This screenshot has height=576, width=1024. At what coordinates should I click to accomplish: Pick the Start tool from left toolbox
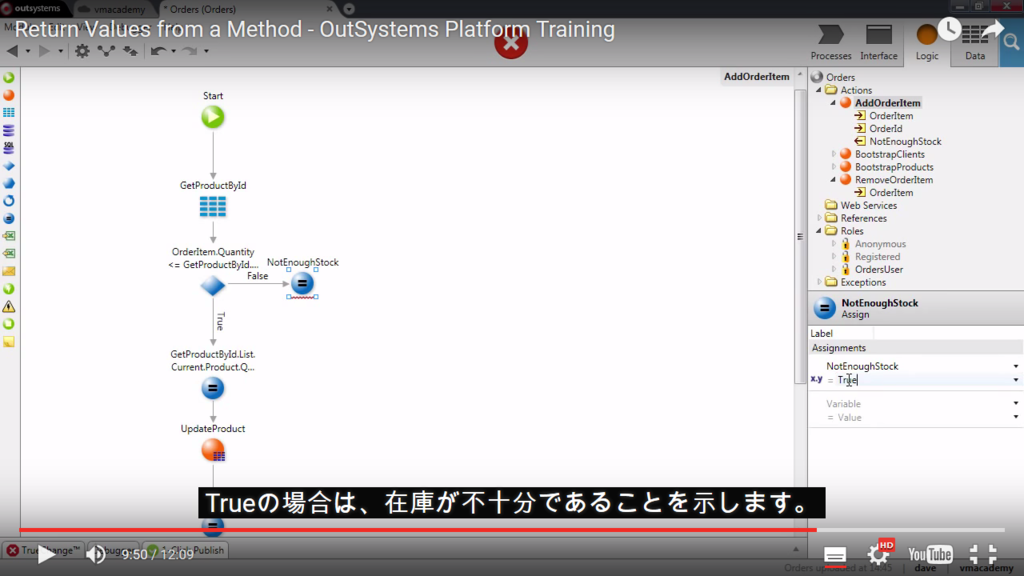coord(9,78)
